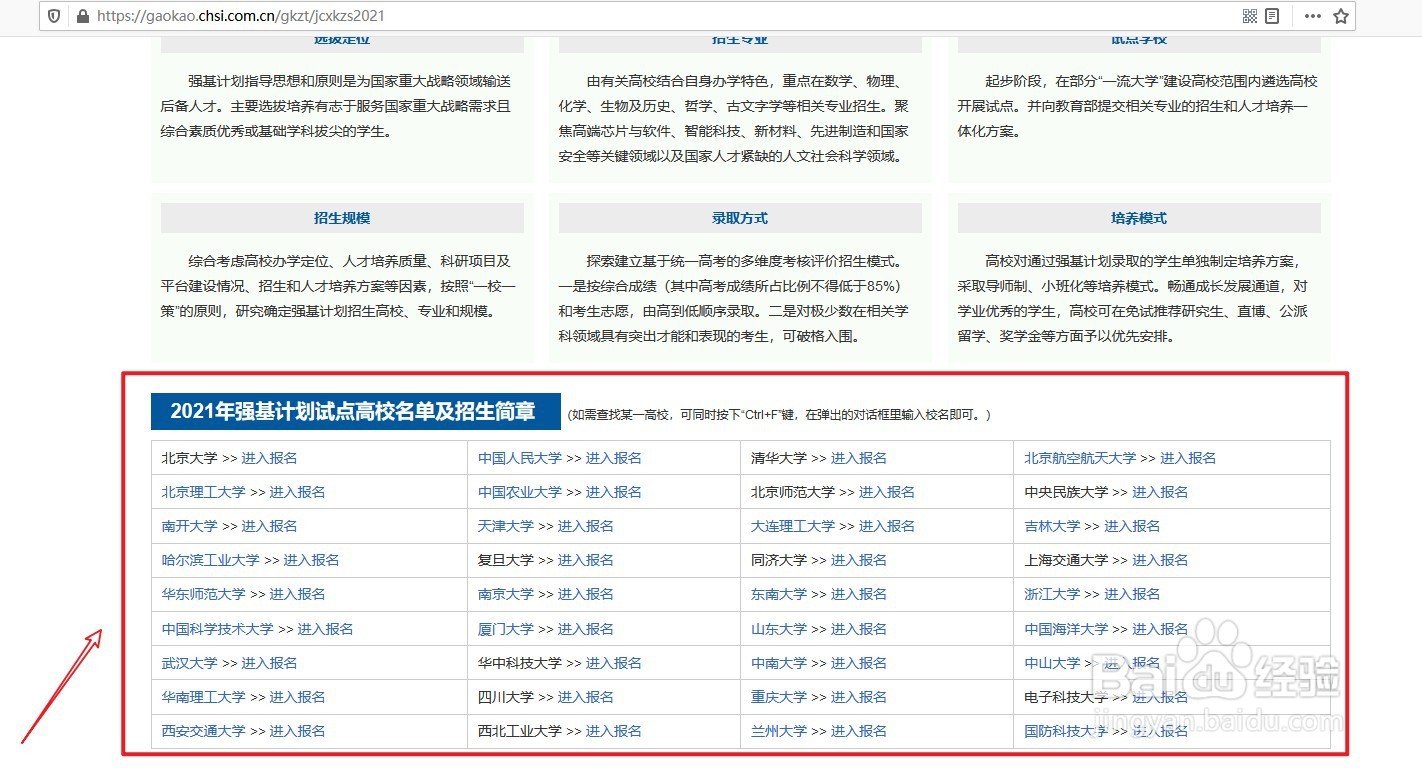Open the 中国科学技术大学 university link
Image resolution: width=1422 pixels, height=770 pixels.
218,629
